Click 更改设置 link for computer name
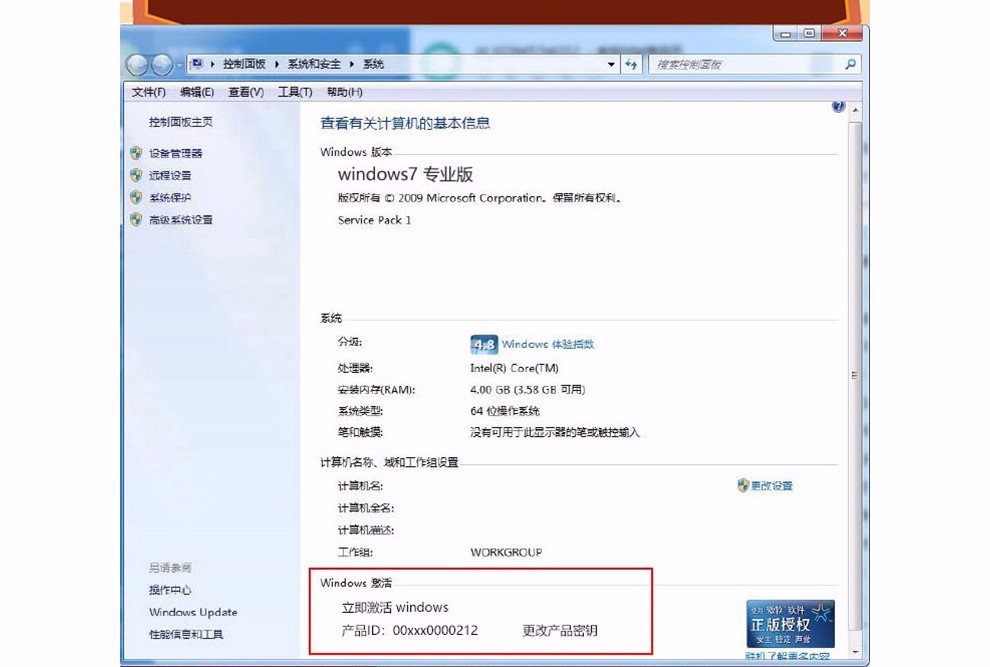This screenshot has height=667, width=990. pos(772,485)
